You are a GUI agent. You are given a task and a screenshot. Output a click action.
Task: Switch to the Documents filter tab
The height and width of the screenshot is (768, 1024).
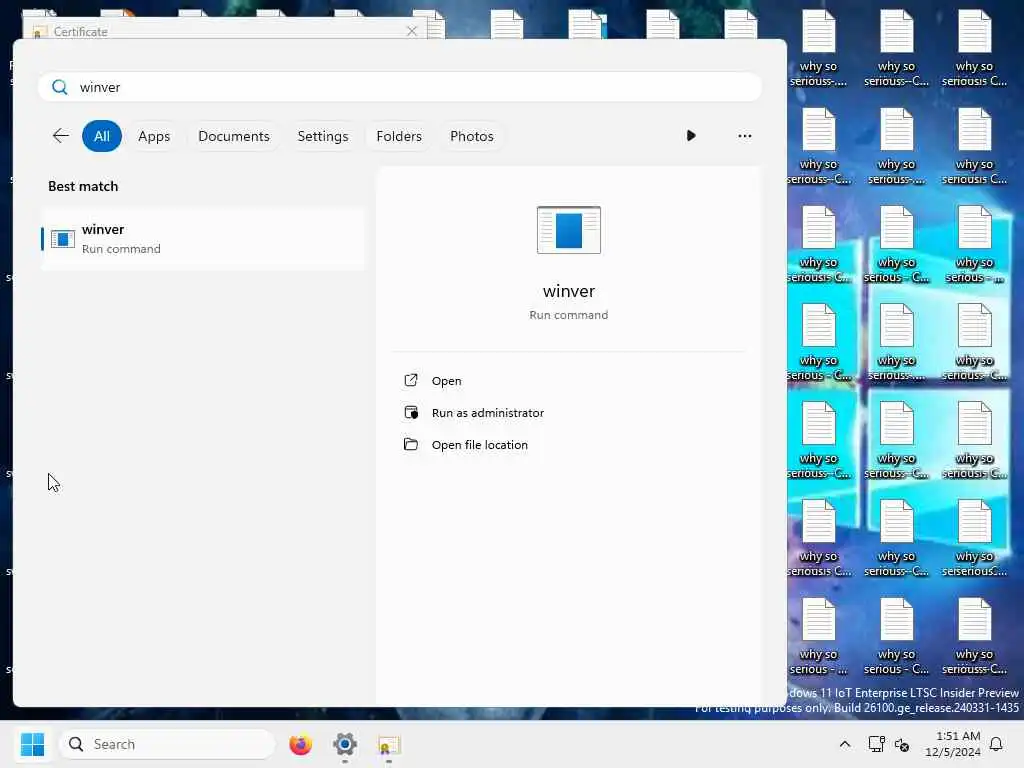234,136
